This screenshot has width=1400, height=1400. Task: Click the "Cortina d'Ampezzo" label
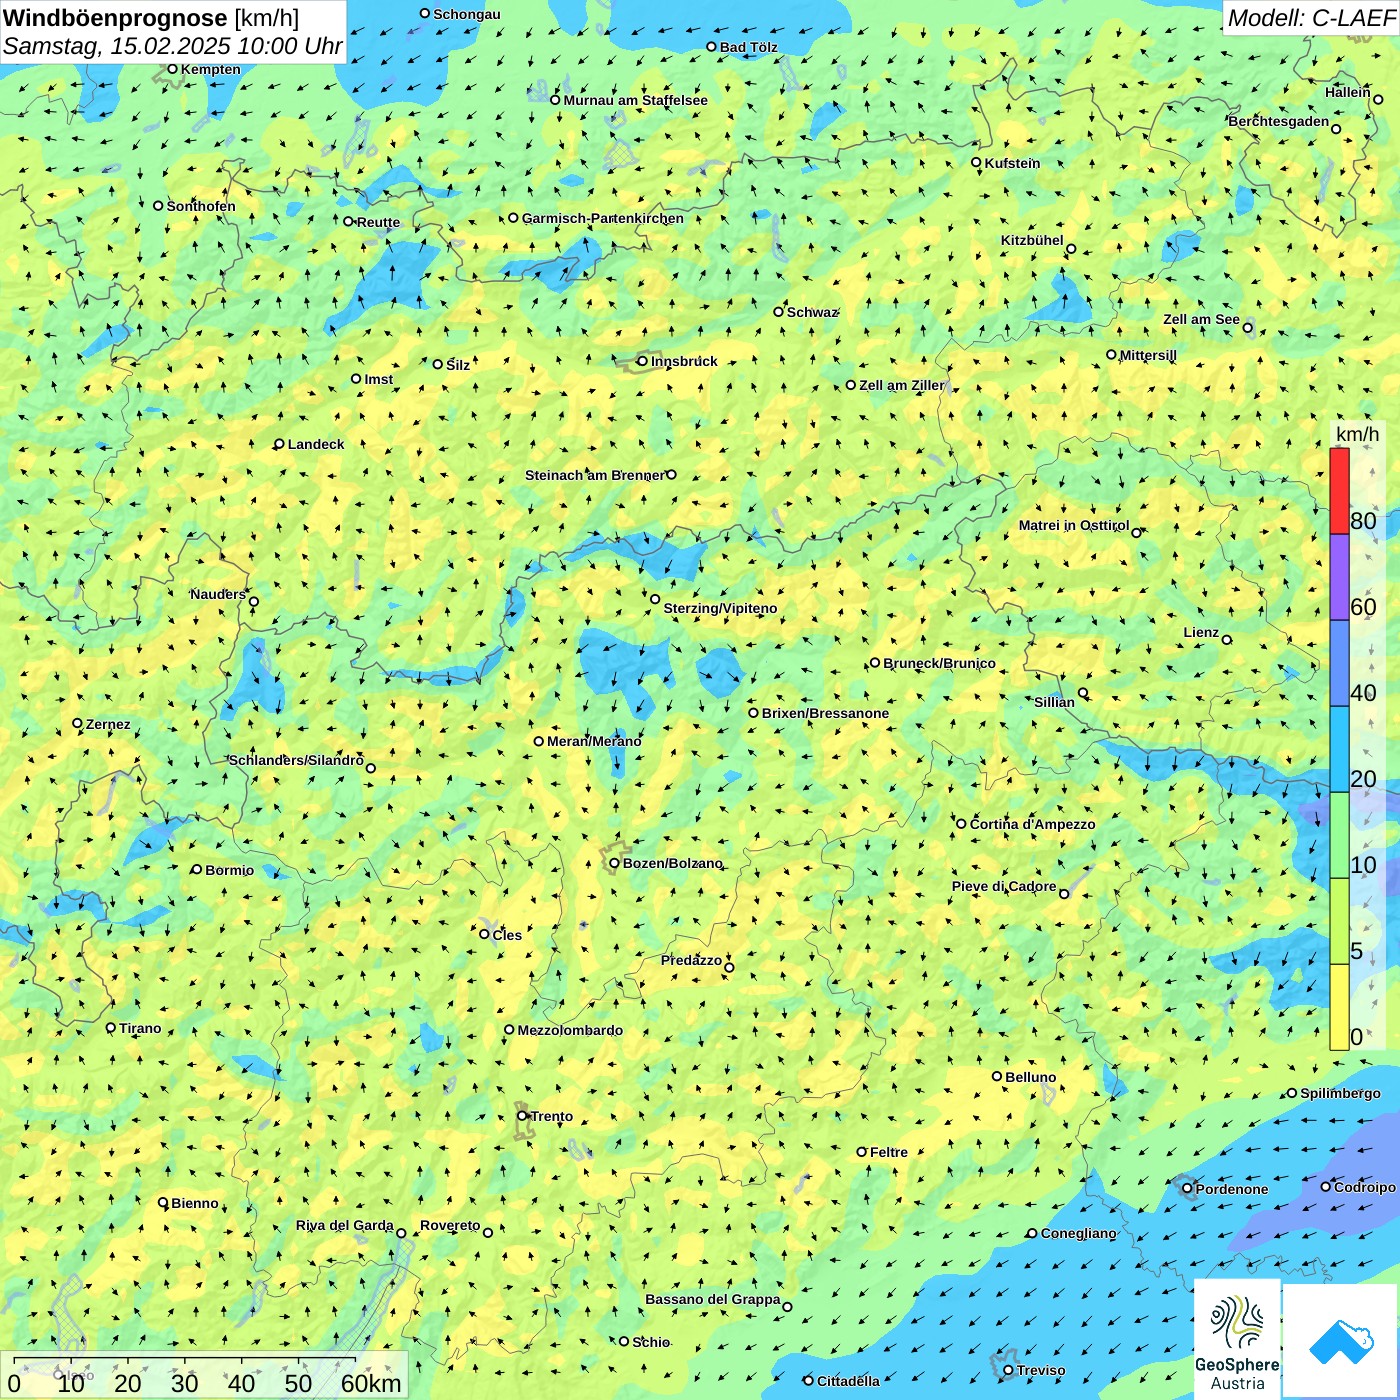point(1033,824)
